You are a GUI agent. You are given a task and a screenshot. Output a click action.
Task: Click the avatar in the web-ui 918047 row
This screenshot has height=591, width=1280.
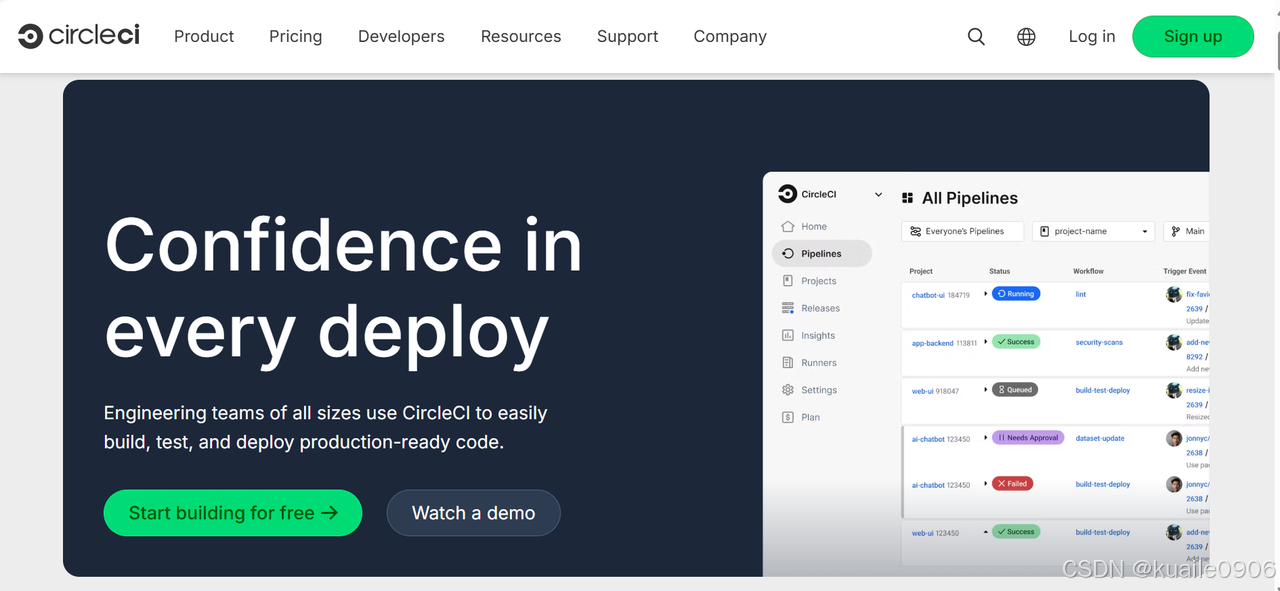click(1174, 390)
